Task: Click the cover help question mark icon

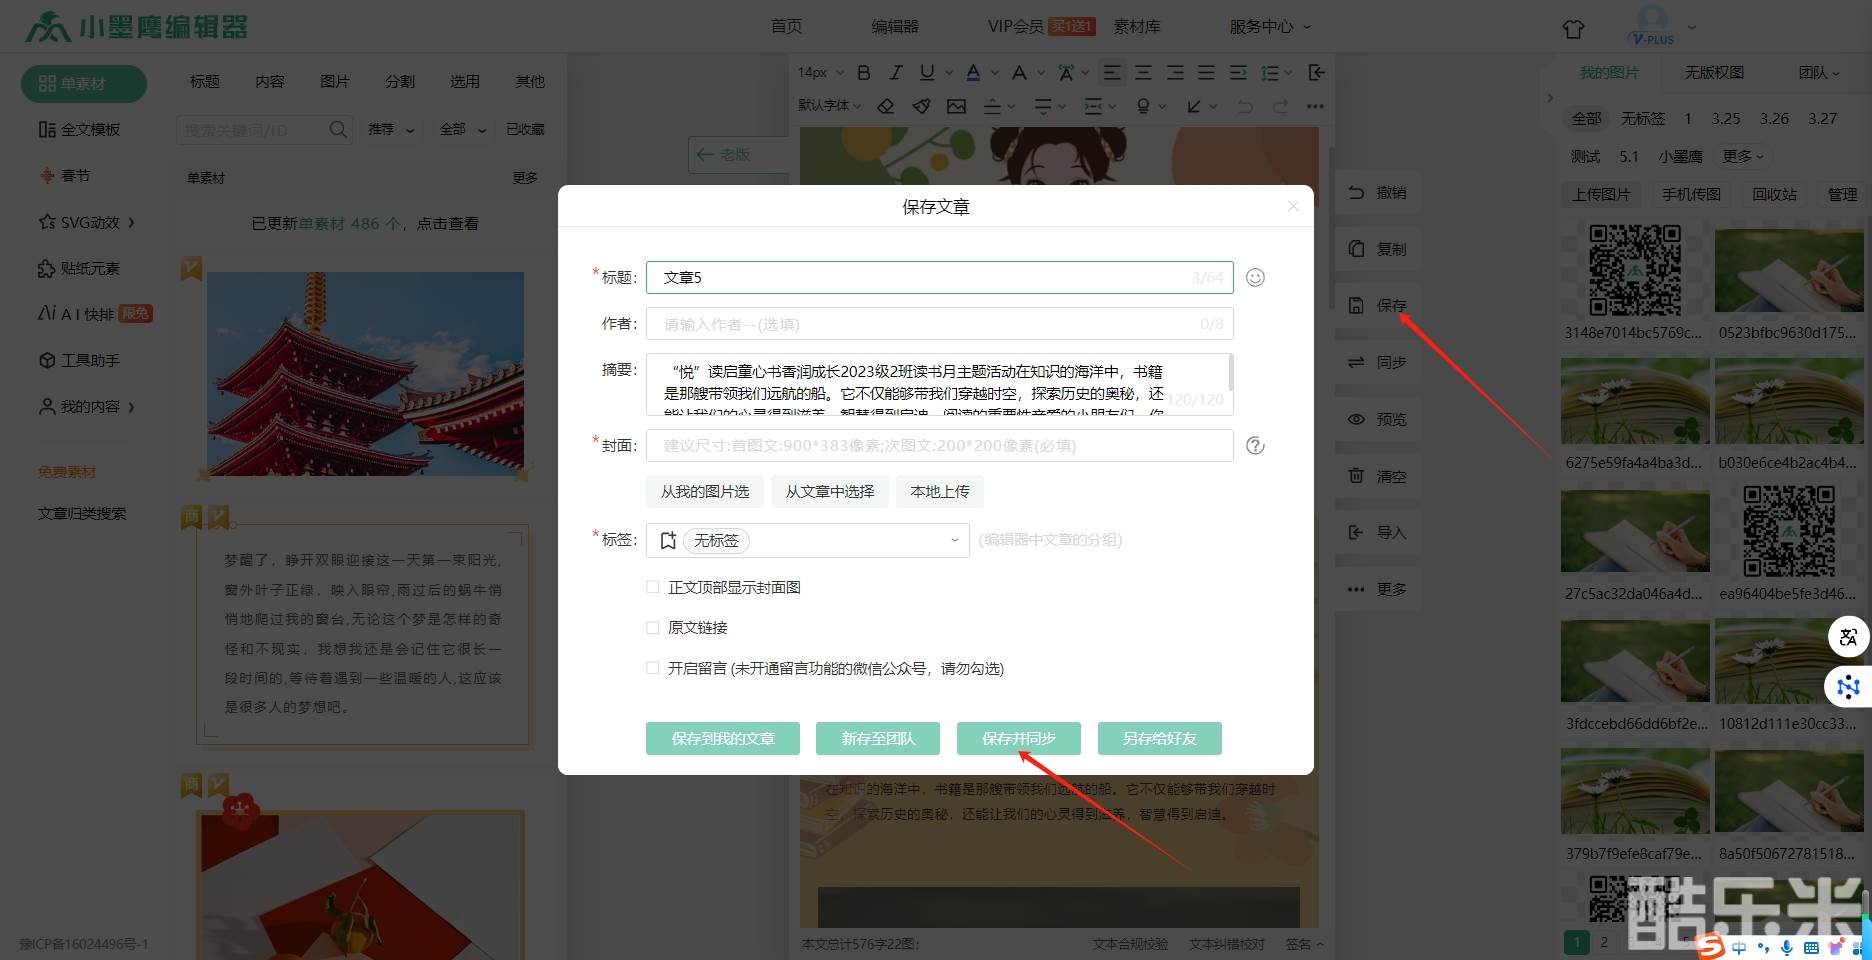Action: (x=1255, y=446)
